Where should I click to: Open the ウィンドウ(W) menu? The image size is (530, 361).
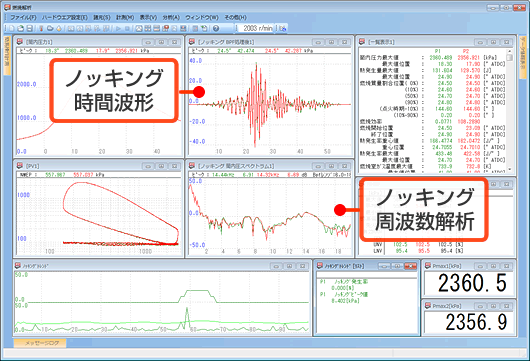pos(202,17)
